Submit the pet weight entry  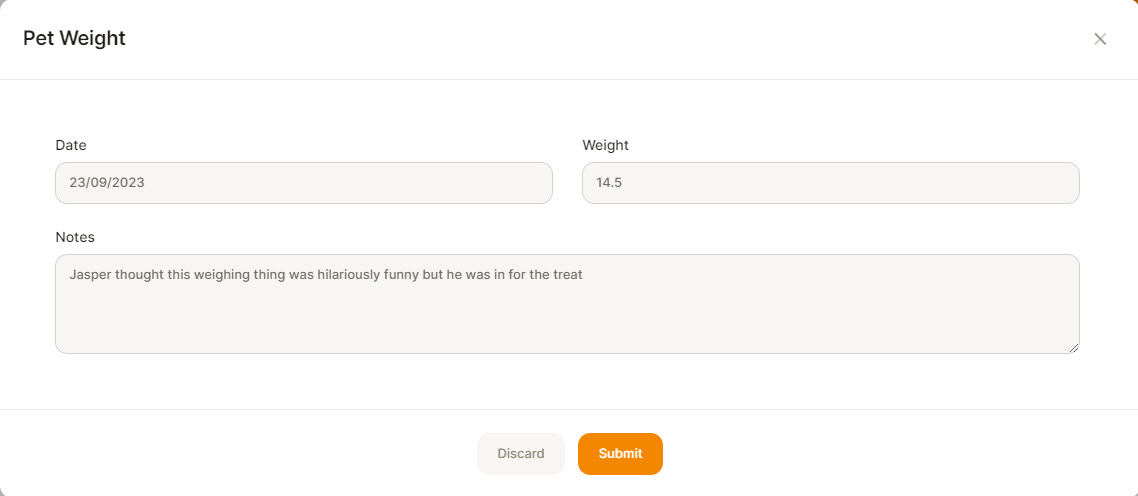(620, 454)
